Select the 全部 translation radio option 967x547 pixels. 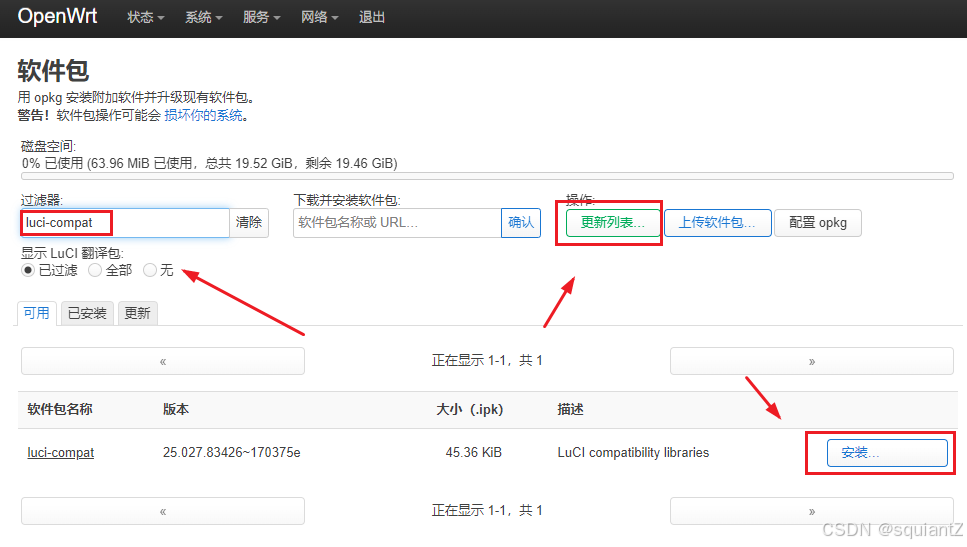point(95,270)
